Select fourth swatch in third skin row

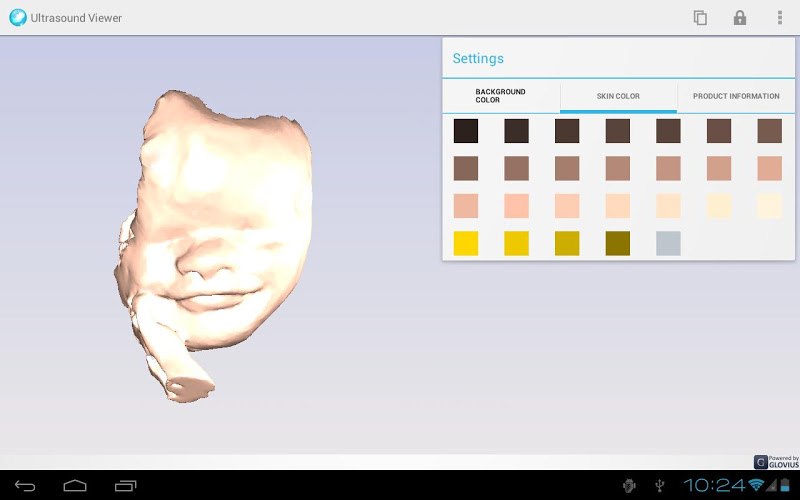pos(618,206)
